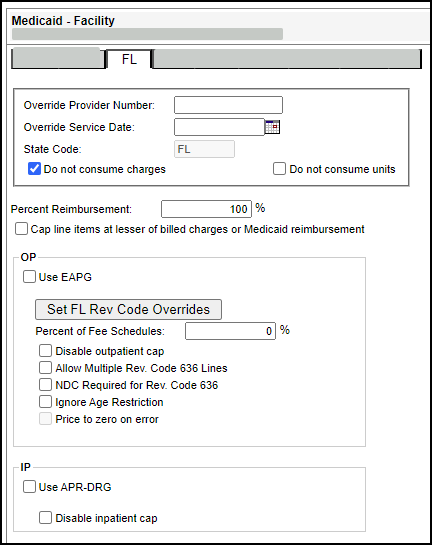Image resolution: width=432 pixels, height=545 pixels.
Task: Check Disable outpatient cap
Action: click(x=45, y=351)
